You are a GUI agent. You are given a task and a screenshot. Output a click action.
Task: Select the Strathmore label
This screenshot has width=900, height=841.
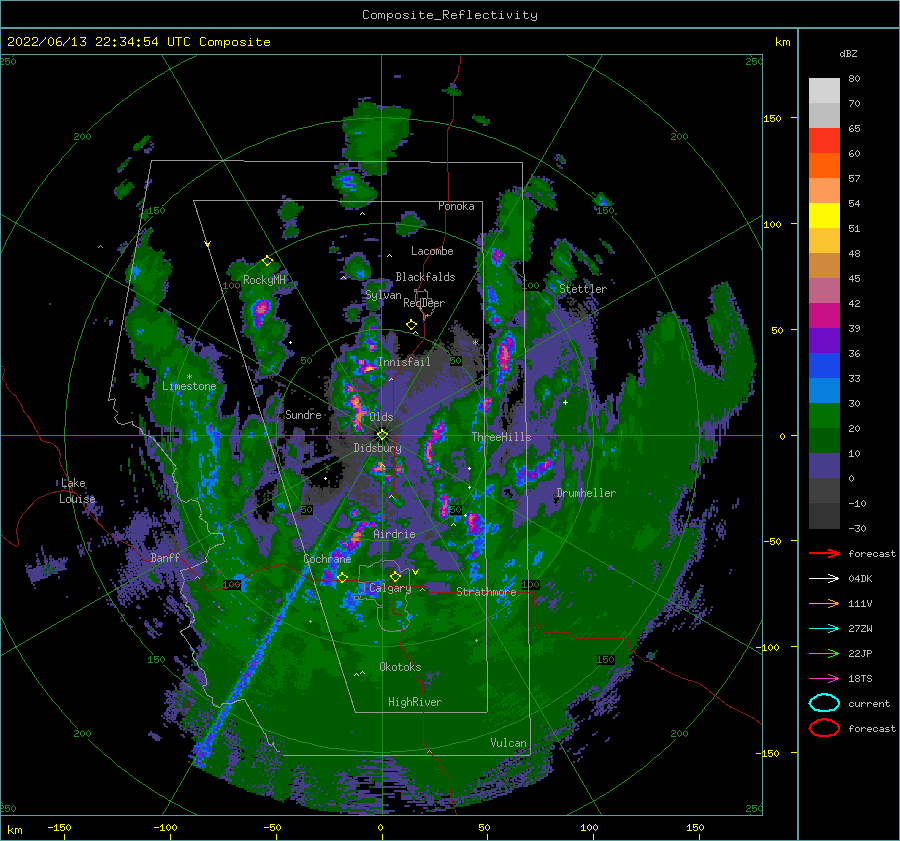pyautogui.click(x=486, y=592)
